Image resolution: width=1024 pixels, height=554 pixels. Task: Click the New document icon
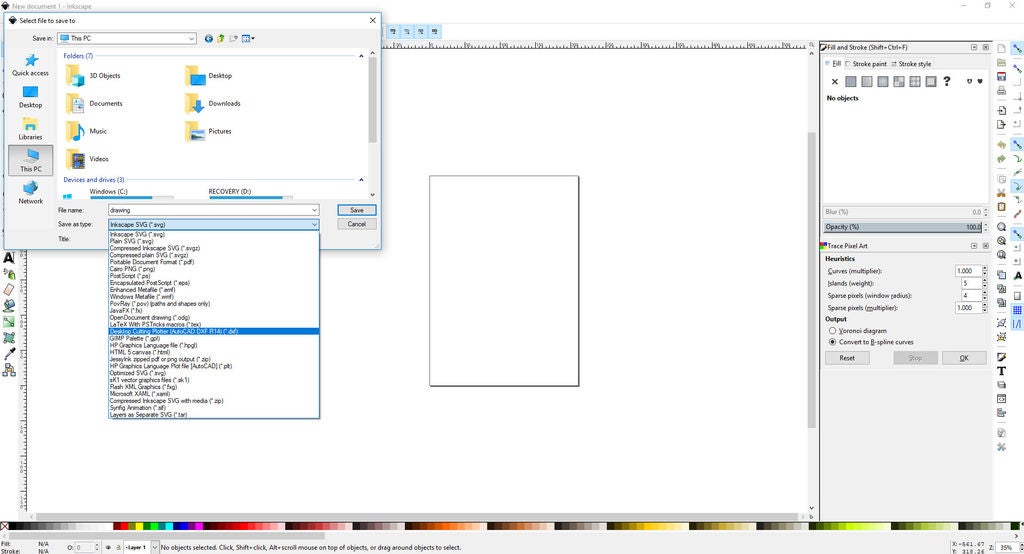1001,49
